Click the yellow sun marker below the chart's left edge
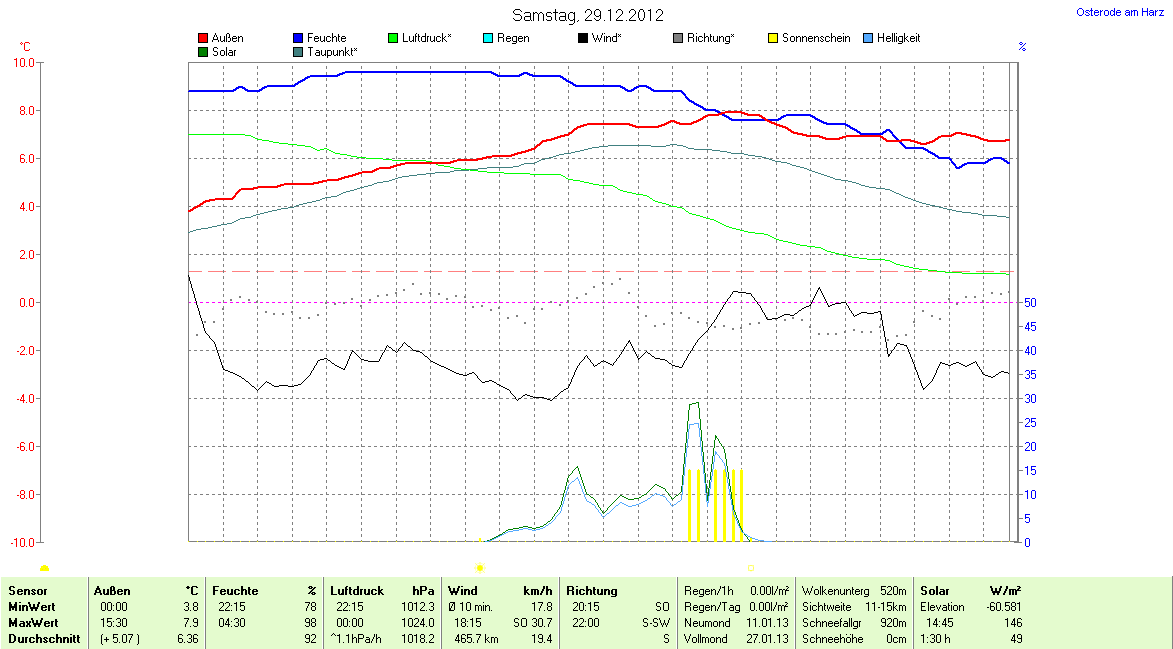1173x649 pixels. point(44,569)
